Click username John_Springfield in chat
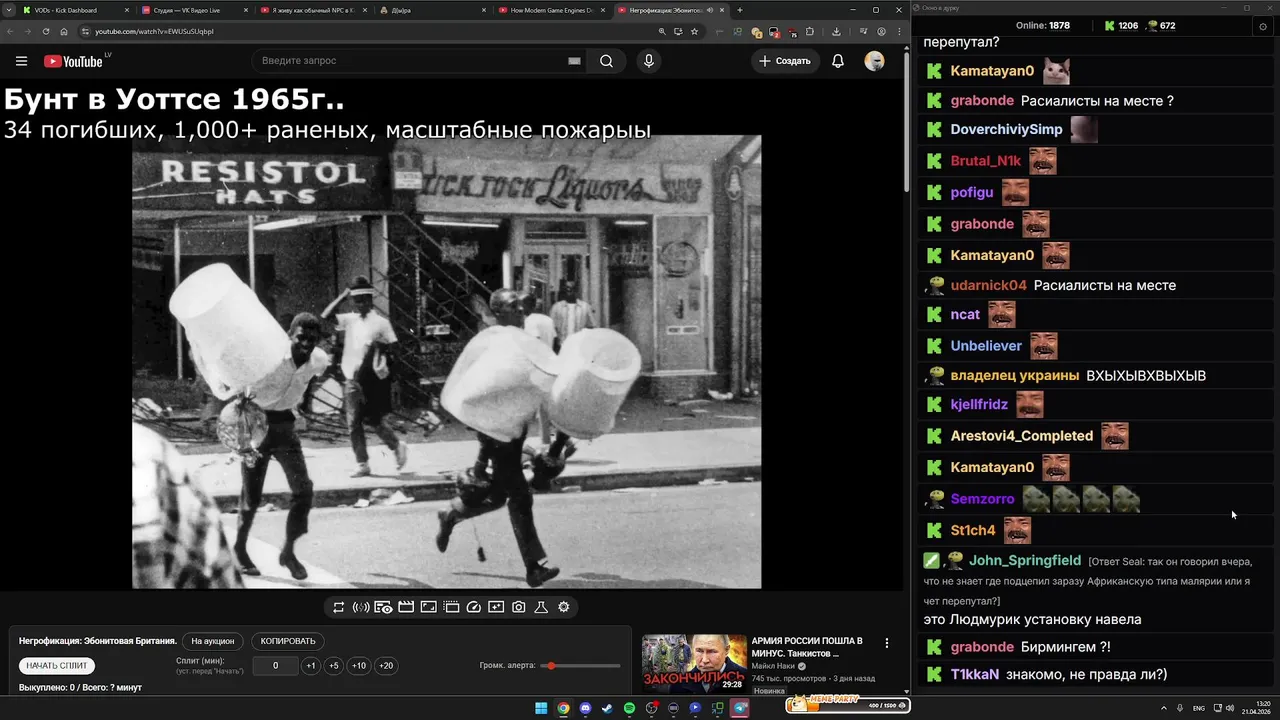The width and height of the screenshot is (1280, 720). tap(1025, 560)
